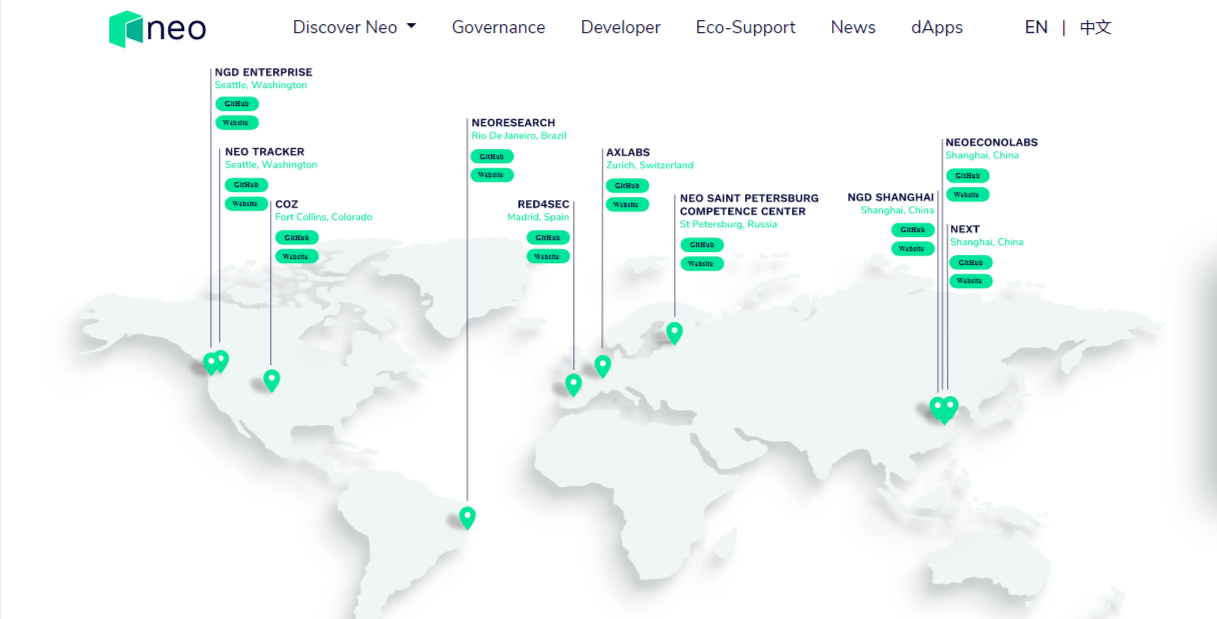
Task: Go to the Governance page
Action: 498,27
